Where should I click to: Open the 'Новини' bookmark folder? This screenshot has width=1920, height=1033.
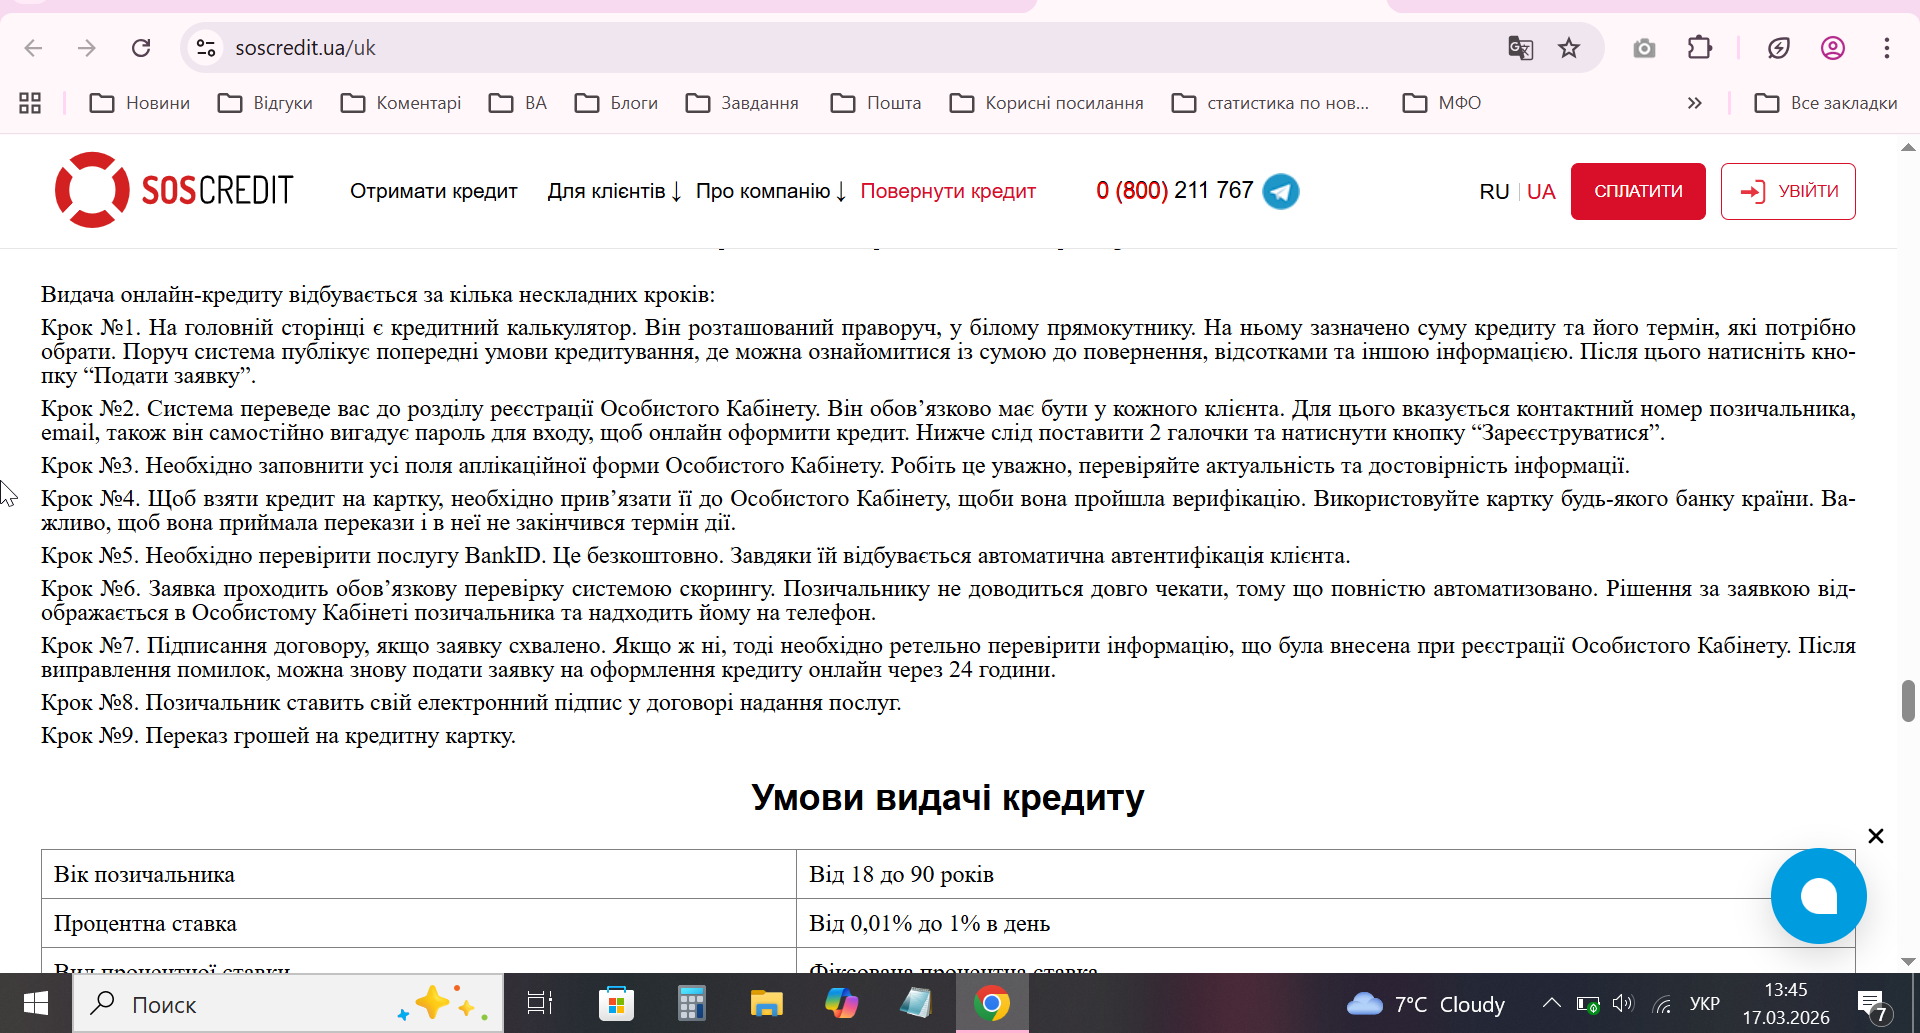tap(140, 103)
